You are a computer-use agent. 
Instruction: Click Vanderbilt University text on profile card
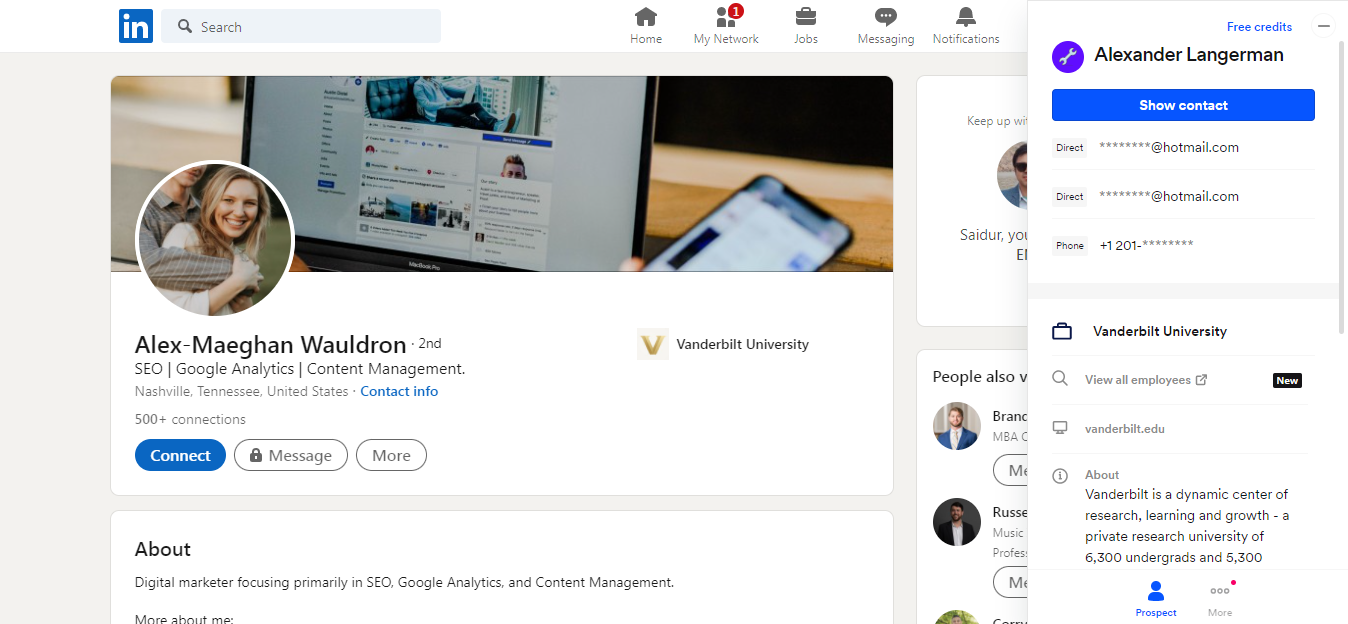[742, 344]
